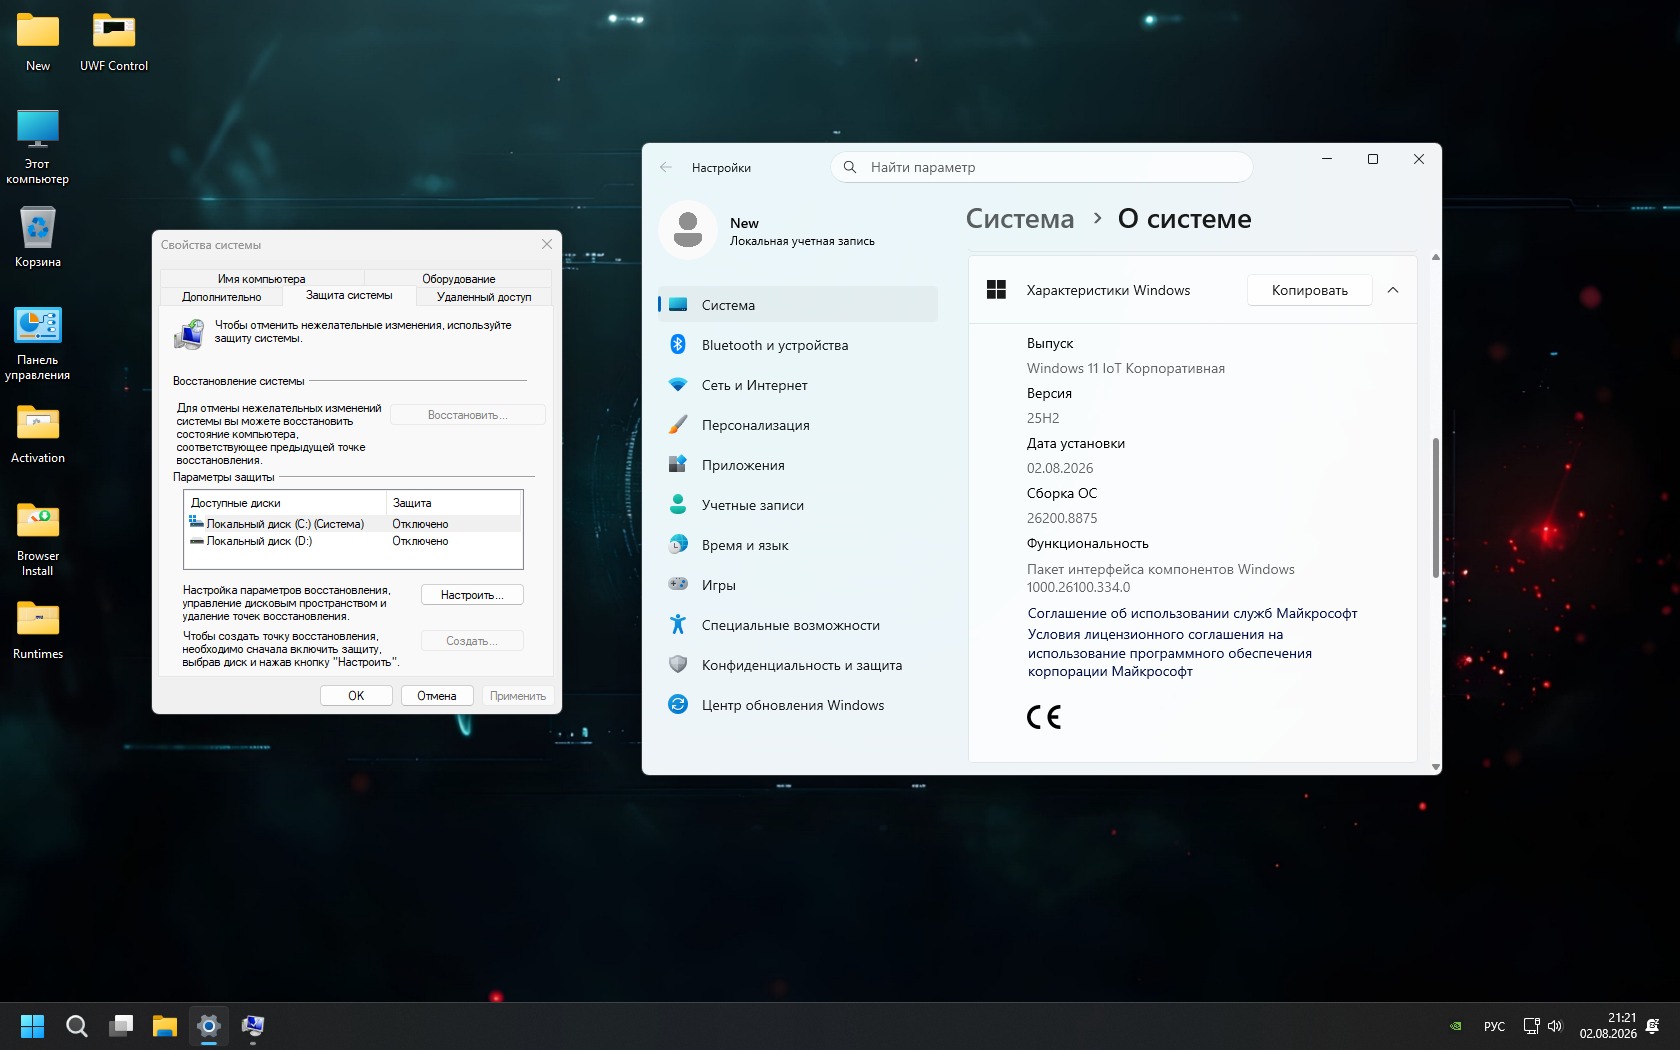Screen dimensions: 1680x1050
Task: Open Bluetooth и устройства settings
Action: coord(798,345)
